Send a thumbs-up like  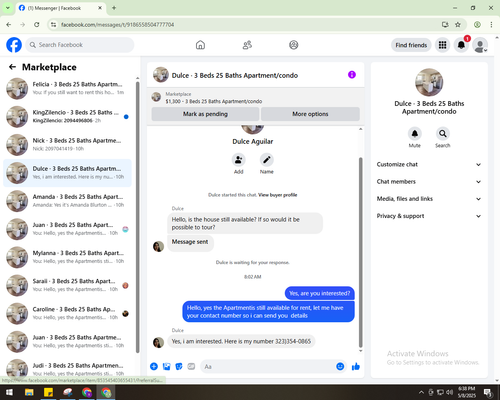356,367
